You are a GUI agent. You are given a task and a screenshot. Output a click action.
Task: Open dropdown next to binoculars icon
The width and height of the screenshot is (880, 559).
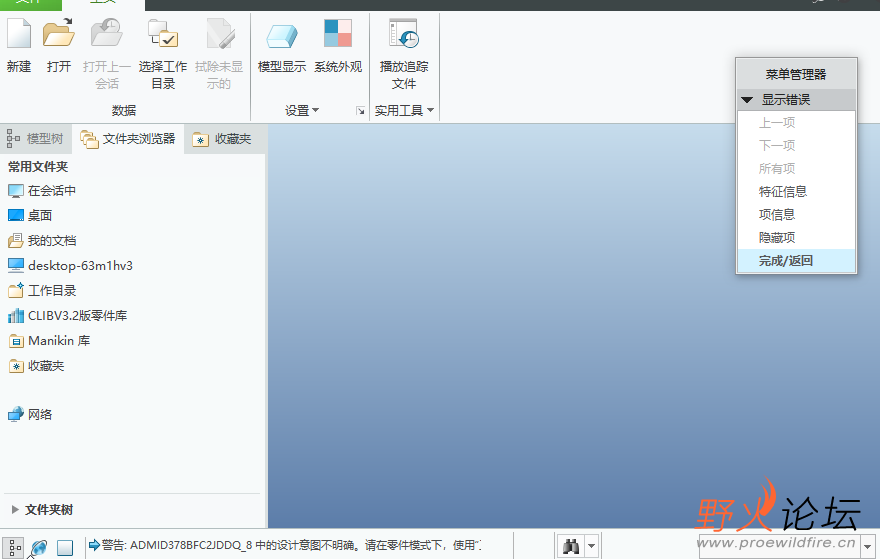pos(592,546)
